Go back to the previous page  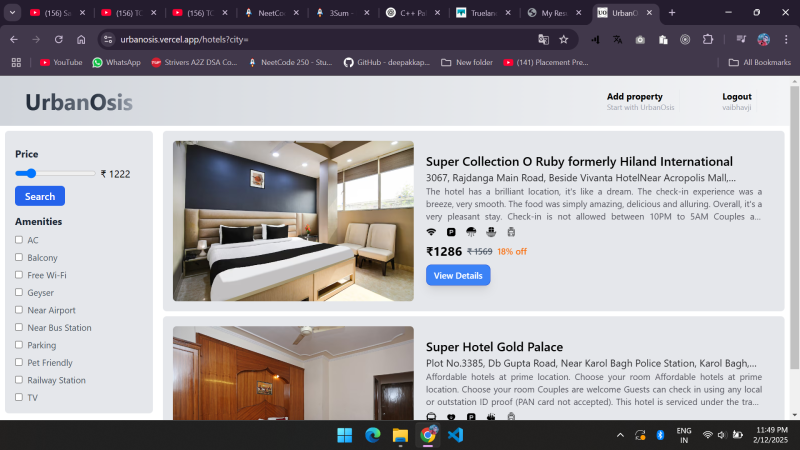14,39
